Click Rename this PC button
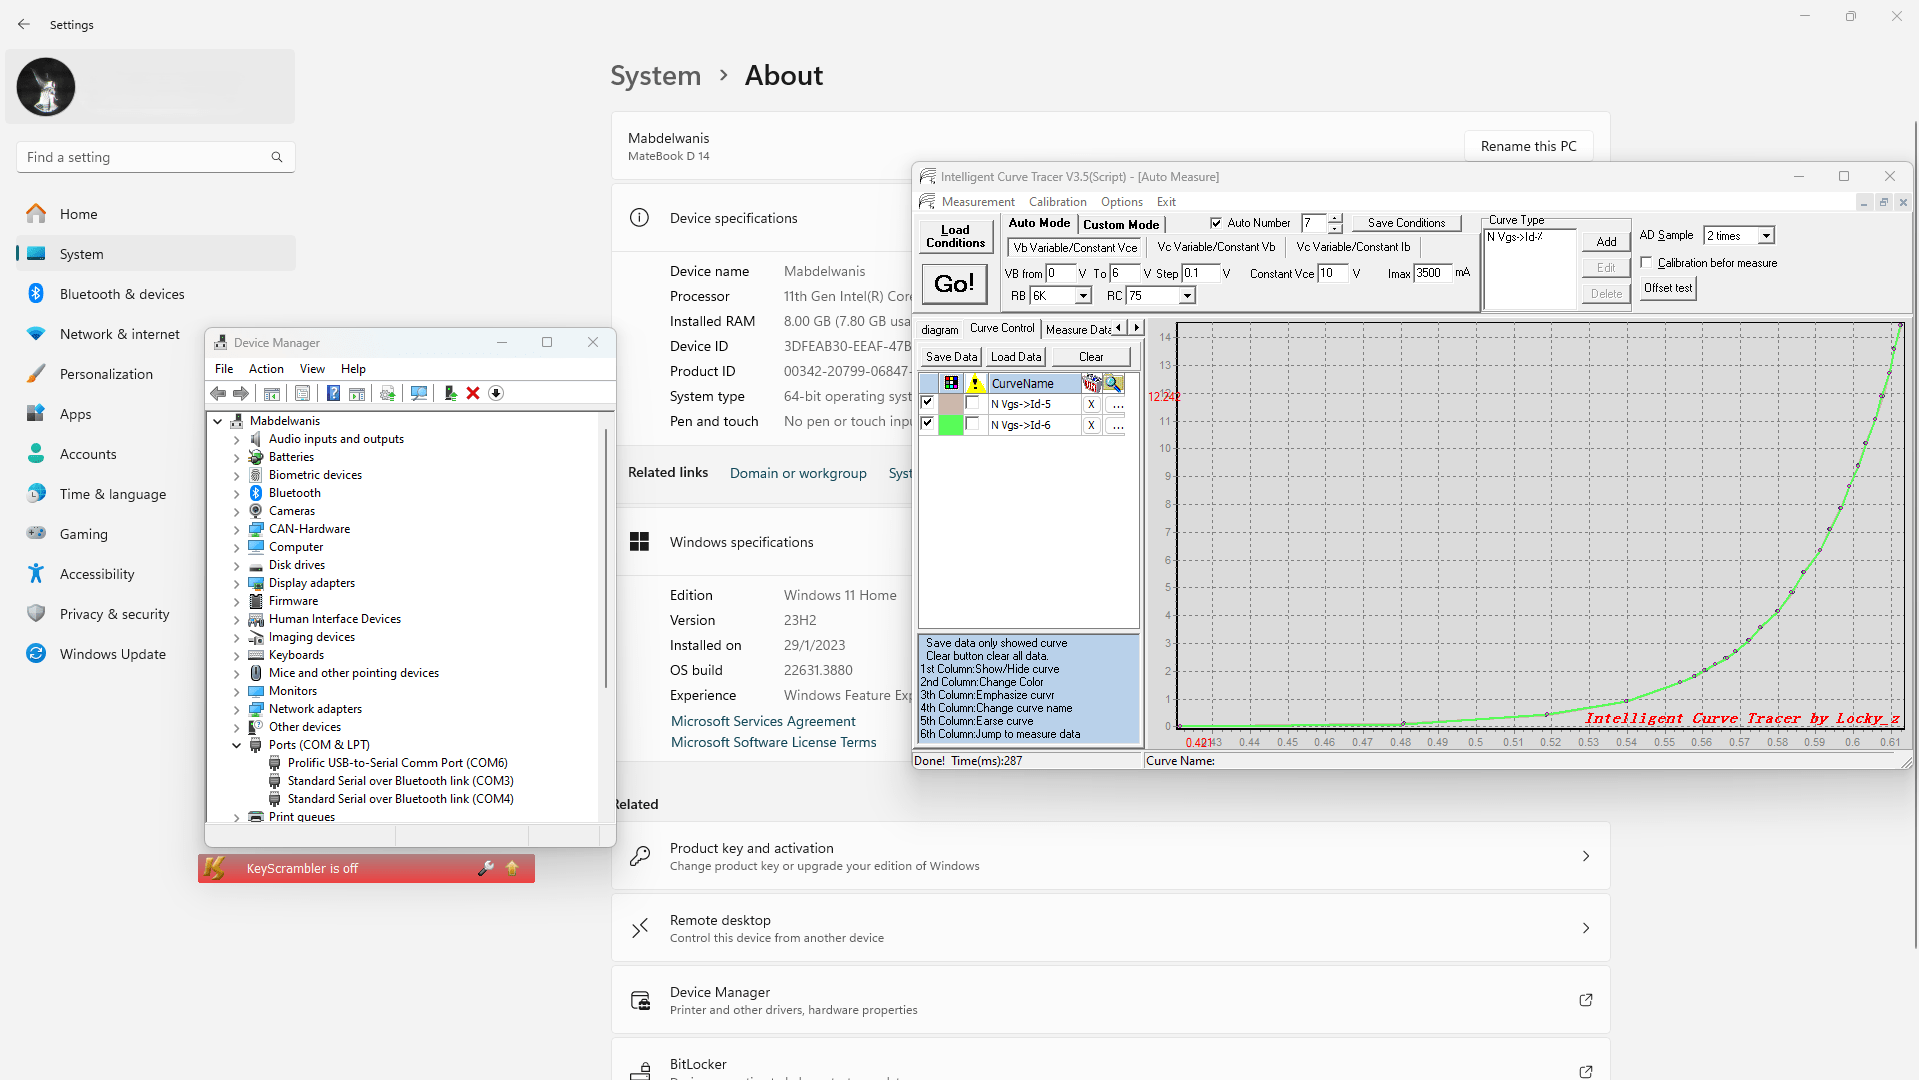The image size is (1919, 1080). [1528, 146]
